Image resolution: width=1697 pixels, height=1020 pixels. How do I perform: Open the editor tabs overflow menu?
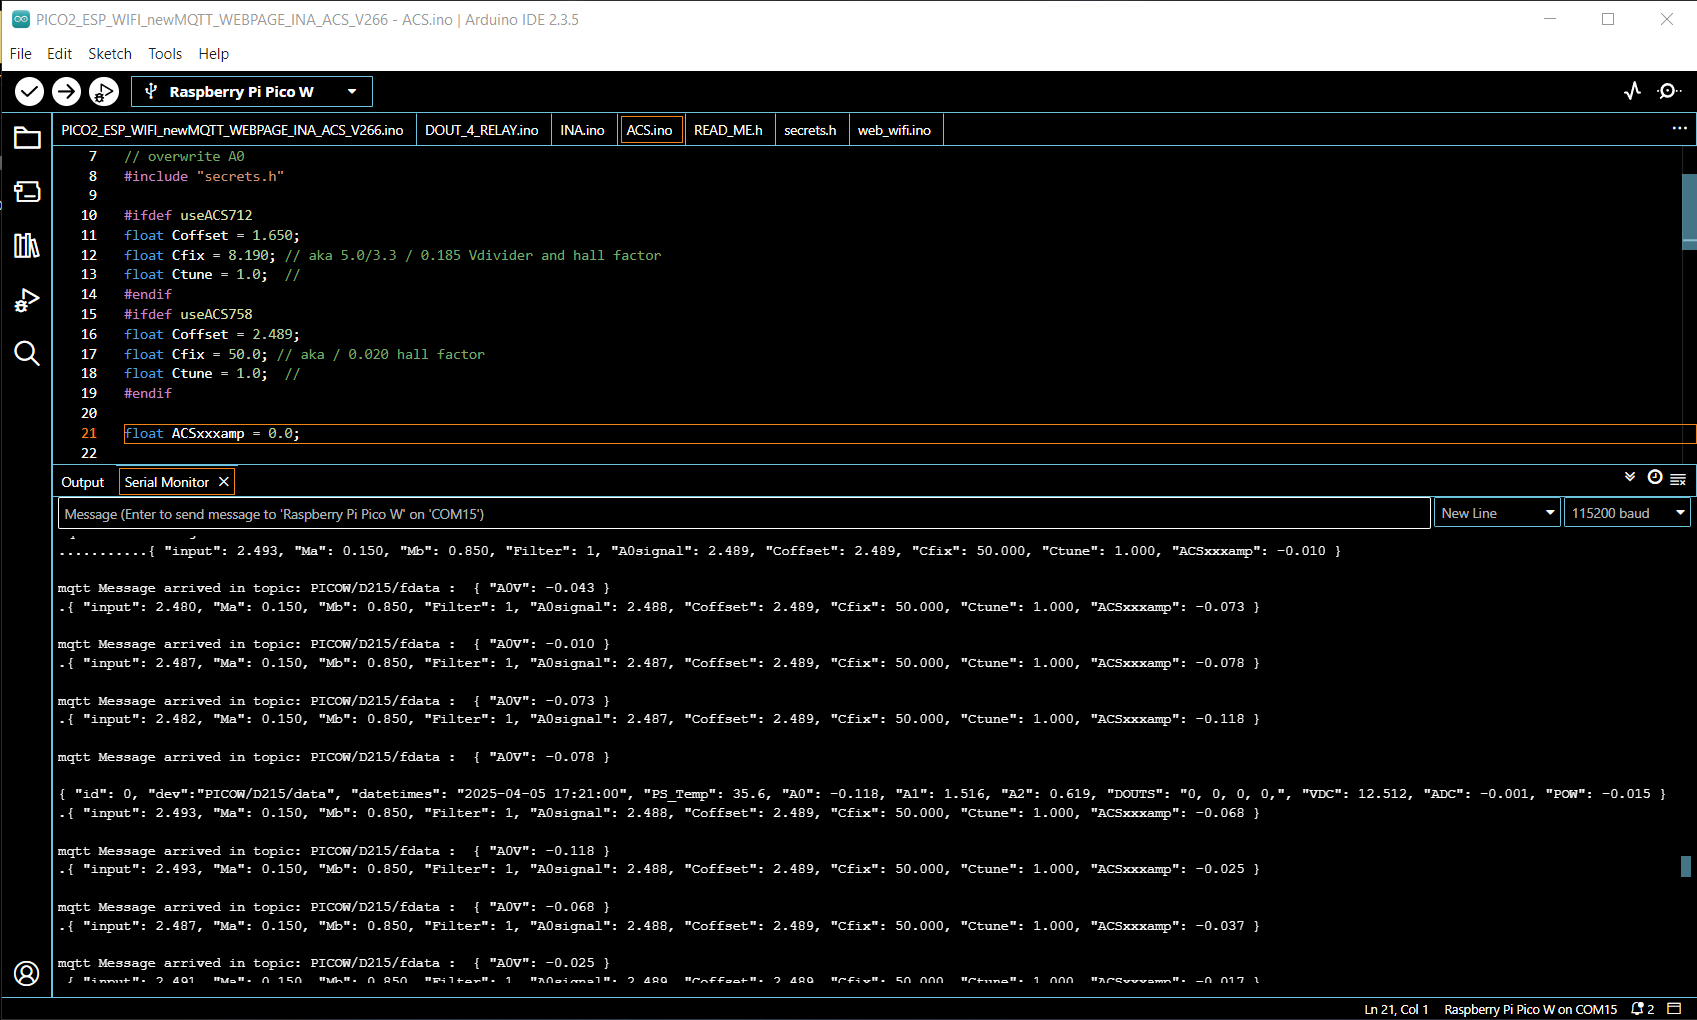pyautogui.click(x=1680, y=129)
